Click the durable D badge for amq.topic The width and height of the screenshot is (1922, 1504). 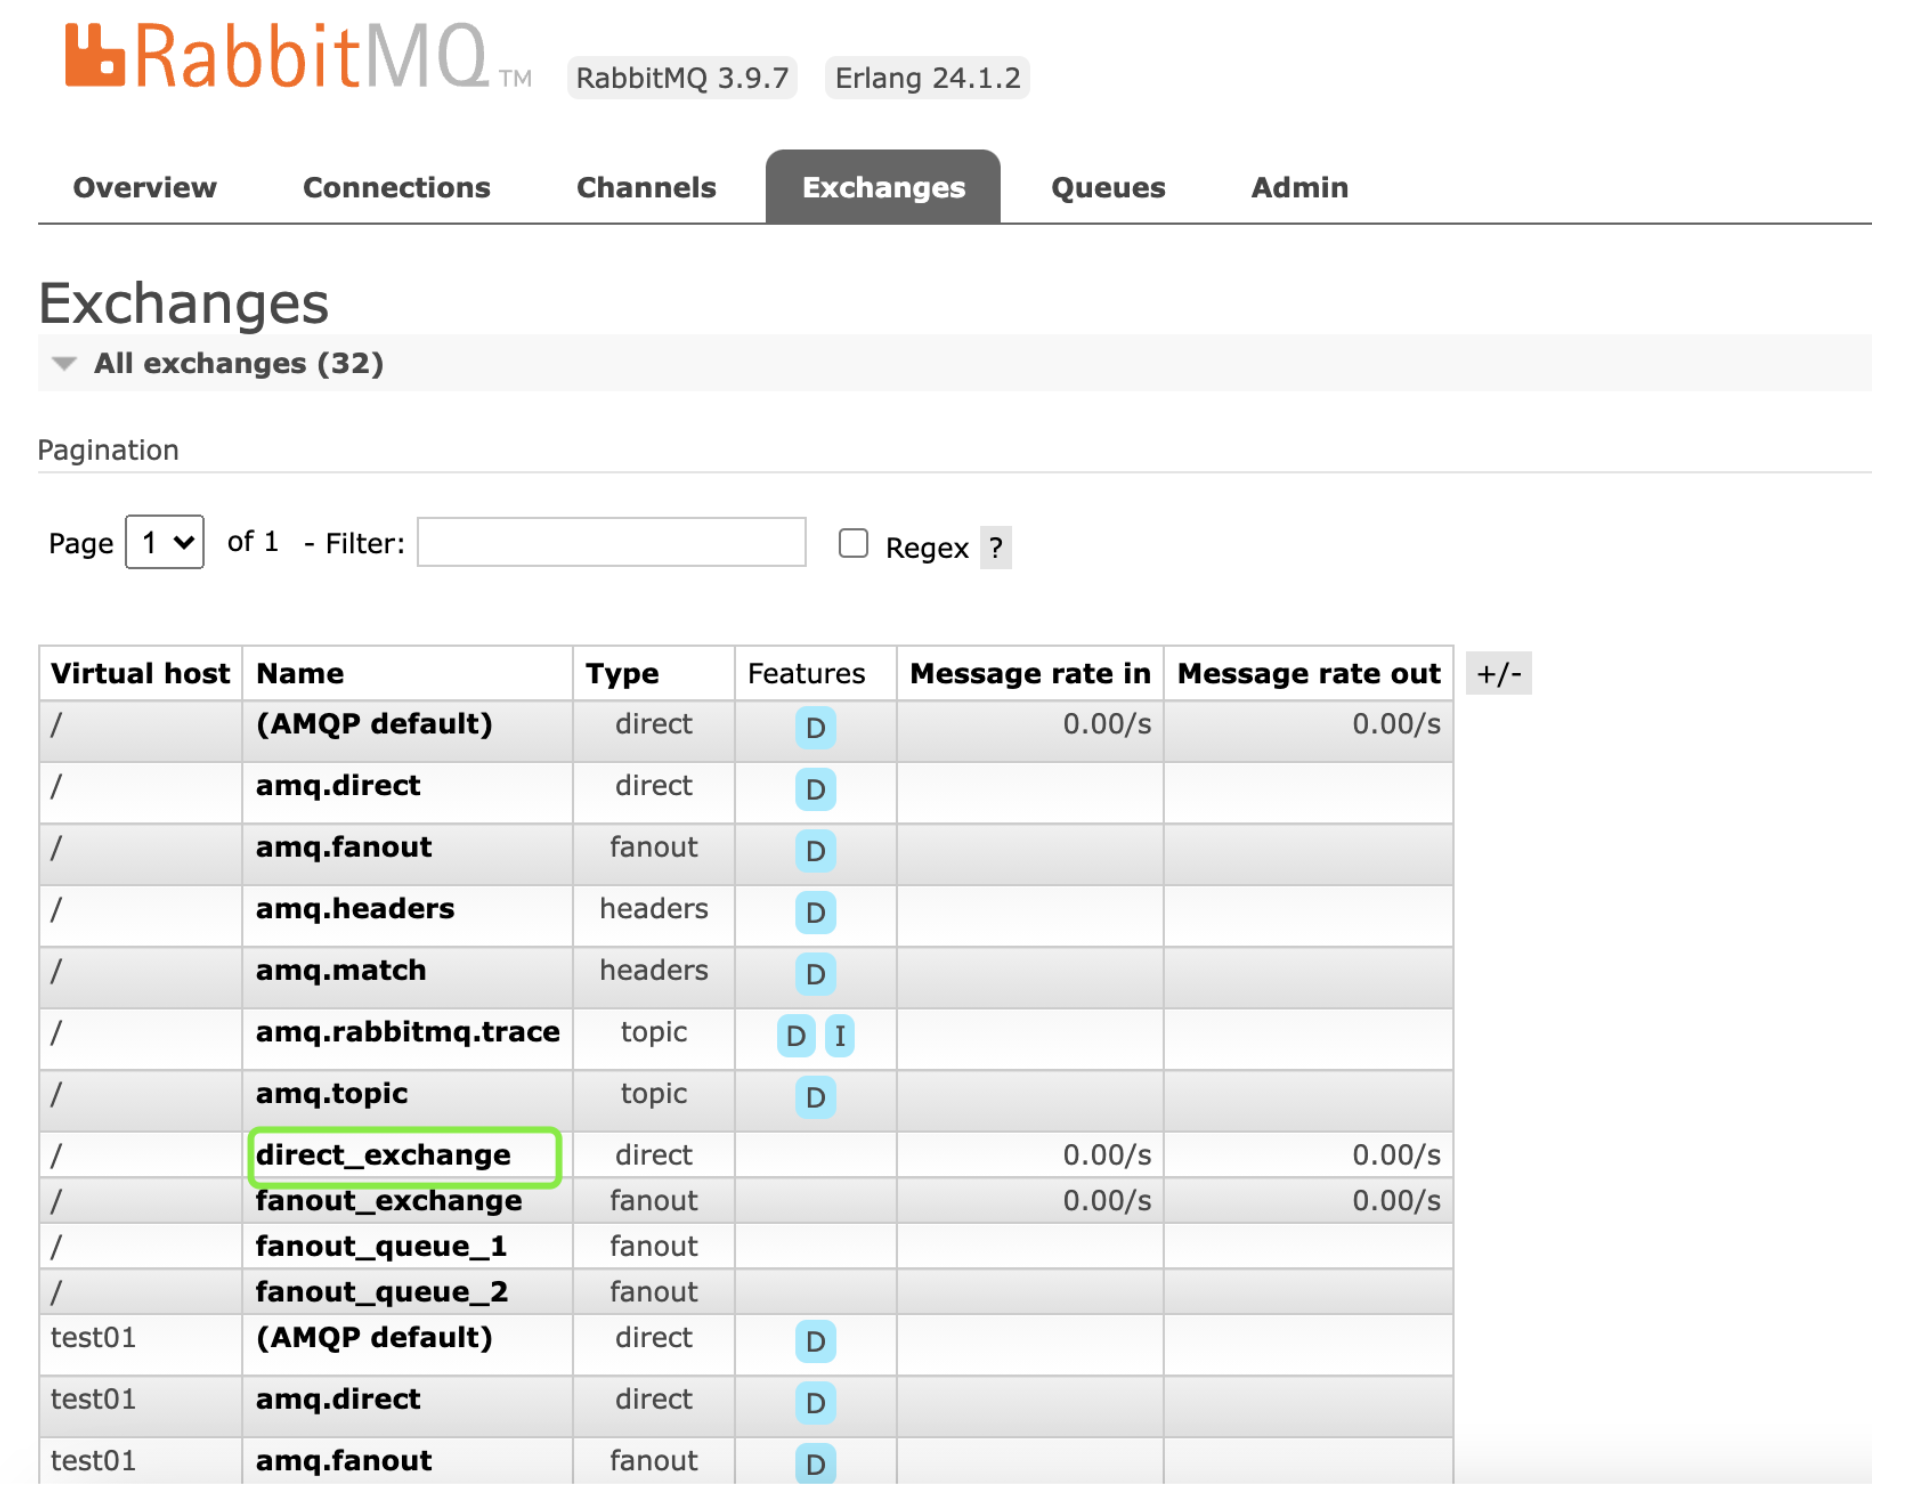point(815,1098)
